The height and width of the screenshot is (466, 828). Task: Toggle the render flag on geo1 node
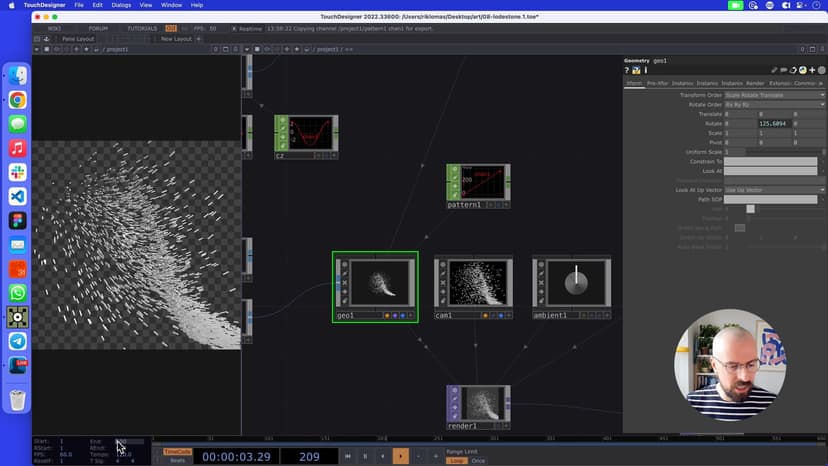click(395, 315)
